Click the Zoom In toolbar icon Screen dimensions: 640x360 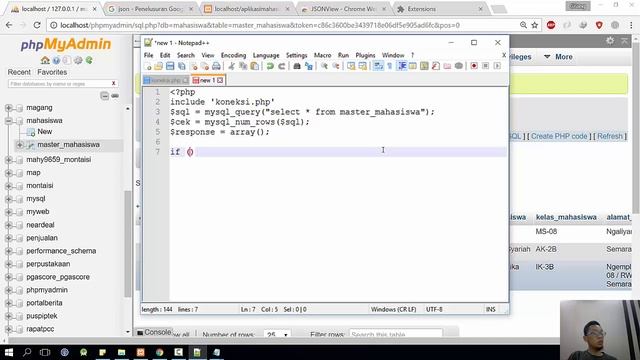(x=324, y=66)
